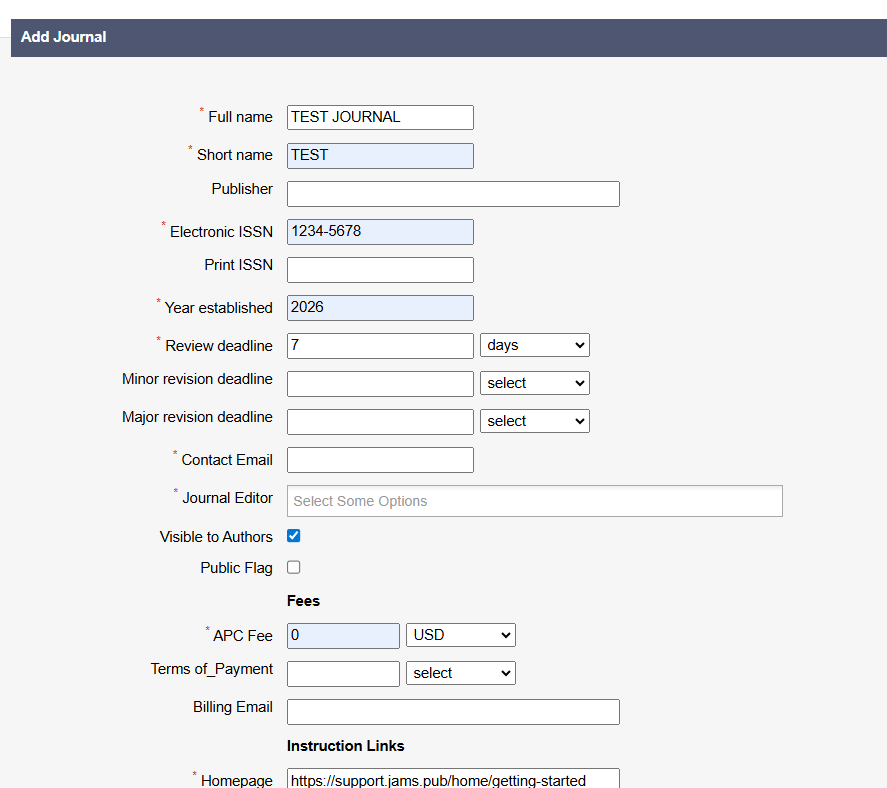Enable the Public Flag checkbox

pyautogui.click(x=294, y=567)
